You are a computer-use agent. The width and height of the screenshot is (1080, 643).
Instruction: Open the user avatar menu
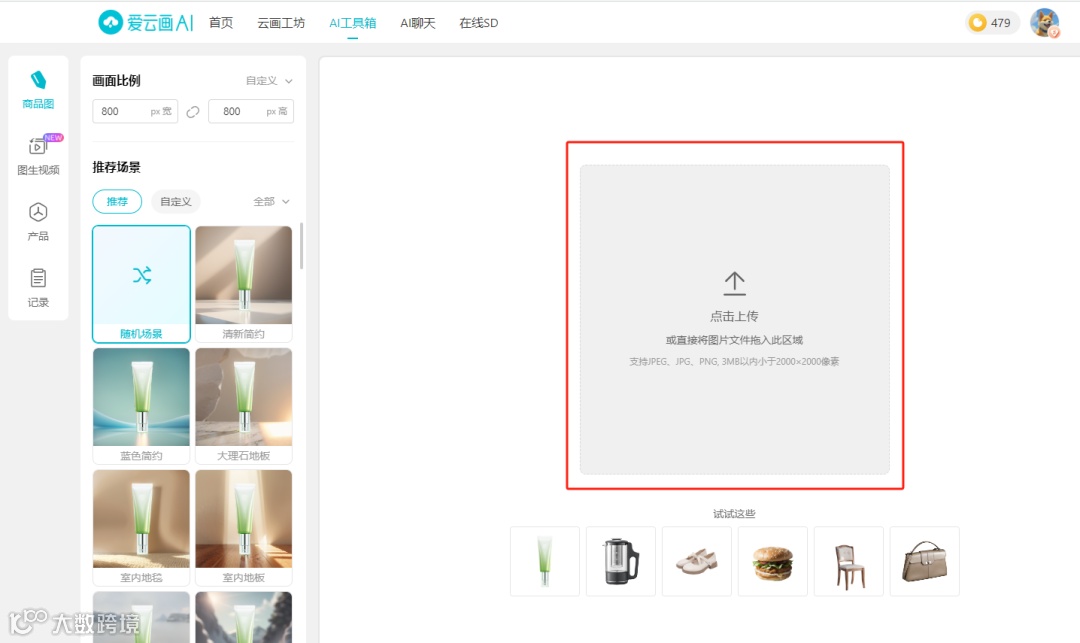[1044, 23]
